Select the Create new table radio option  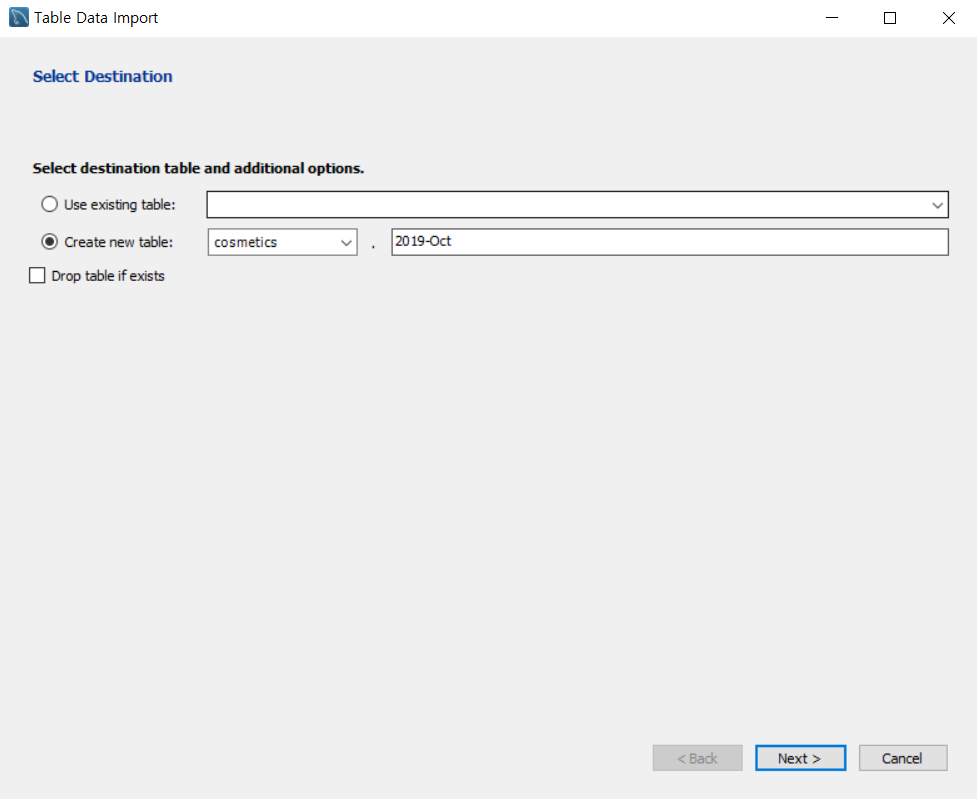click(49, 242)
